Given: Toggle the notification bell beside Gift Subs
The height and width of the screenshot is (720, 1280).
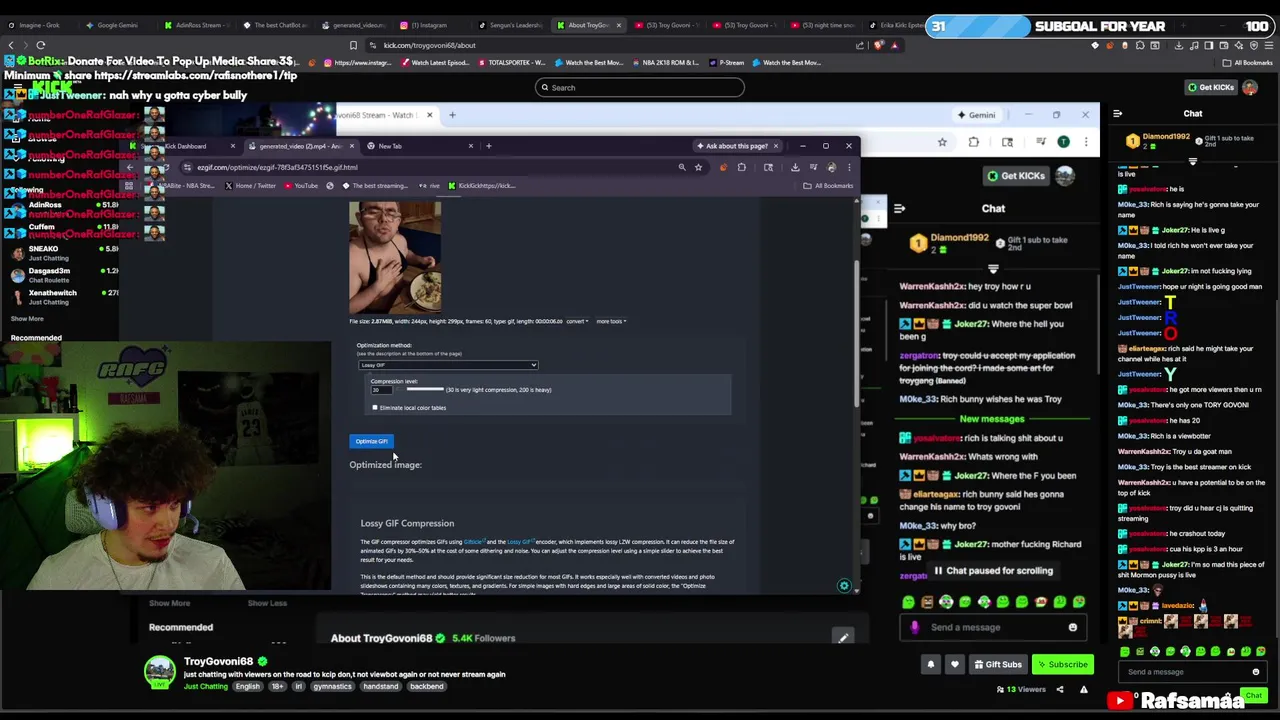Looking at the screenshot, I should coord(930,664).
